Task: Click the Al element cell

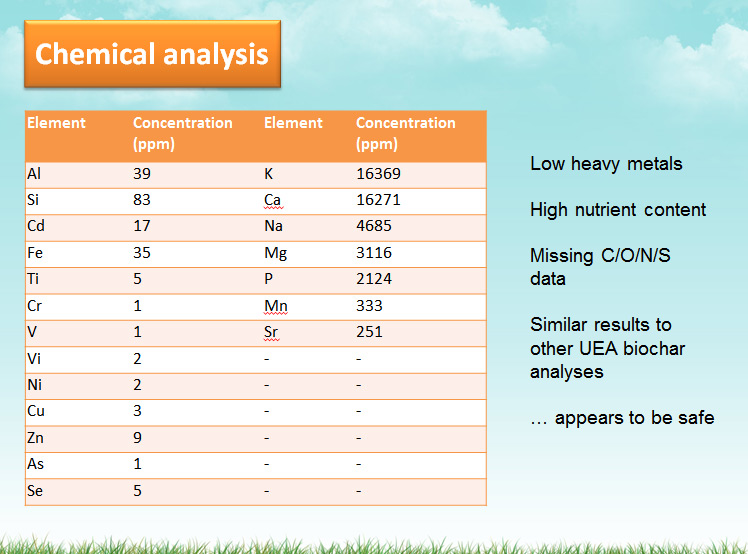Action: pos(34,174)
